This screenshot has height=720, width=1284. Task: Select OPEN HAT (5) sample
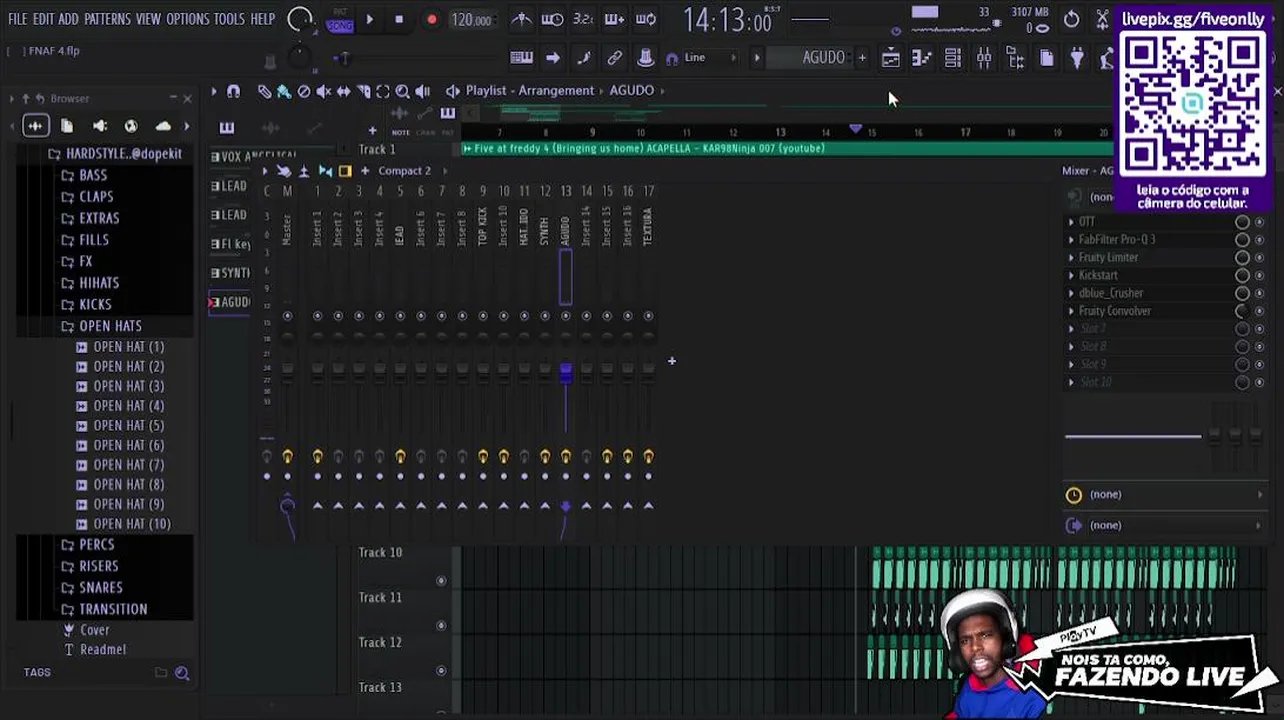(128, 426)
